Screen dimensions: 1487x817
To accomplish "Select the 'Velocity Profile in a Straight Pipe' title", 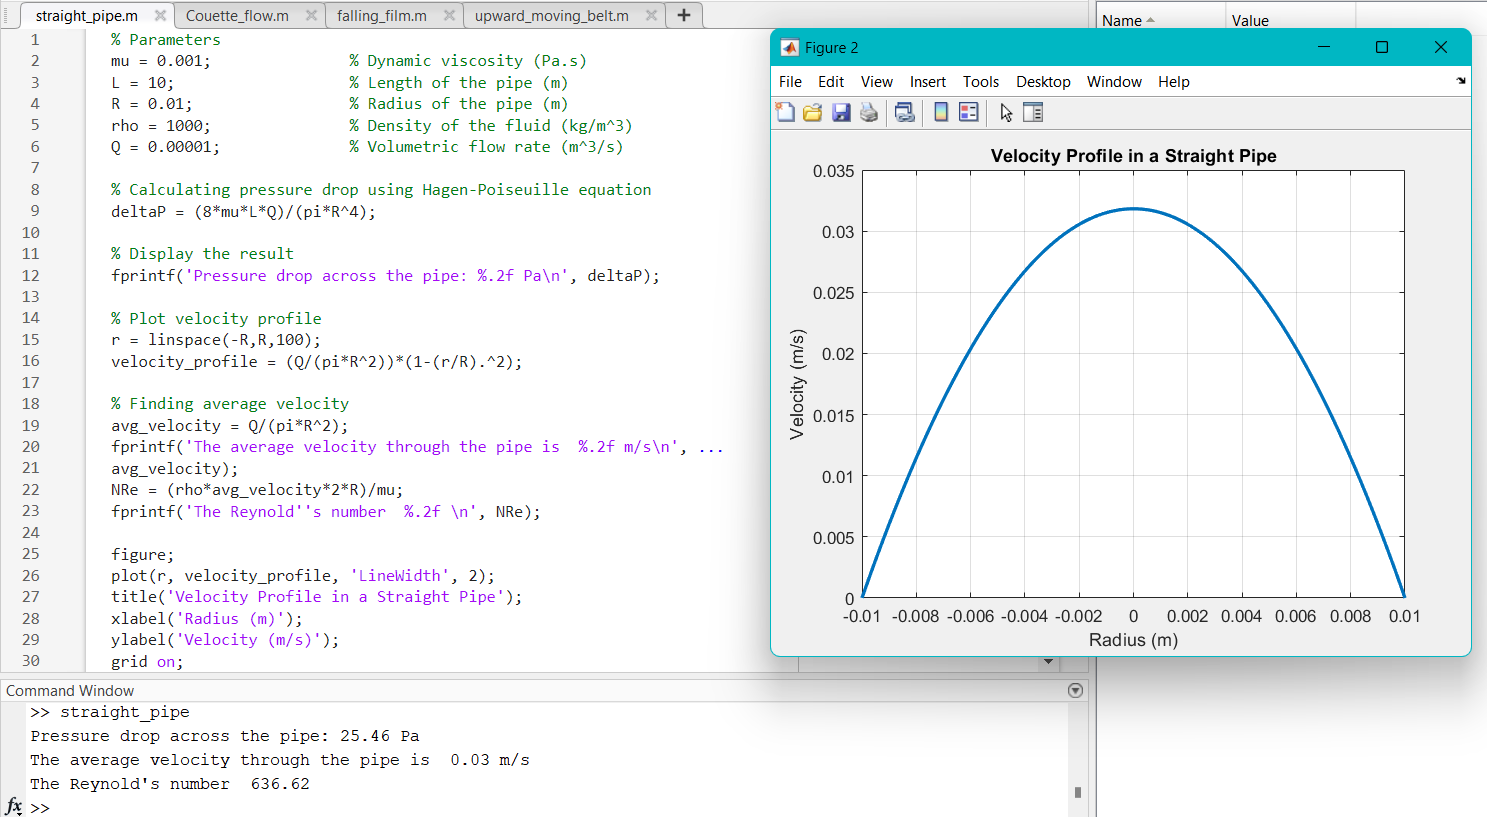I will [x=1133, y=156].
